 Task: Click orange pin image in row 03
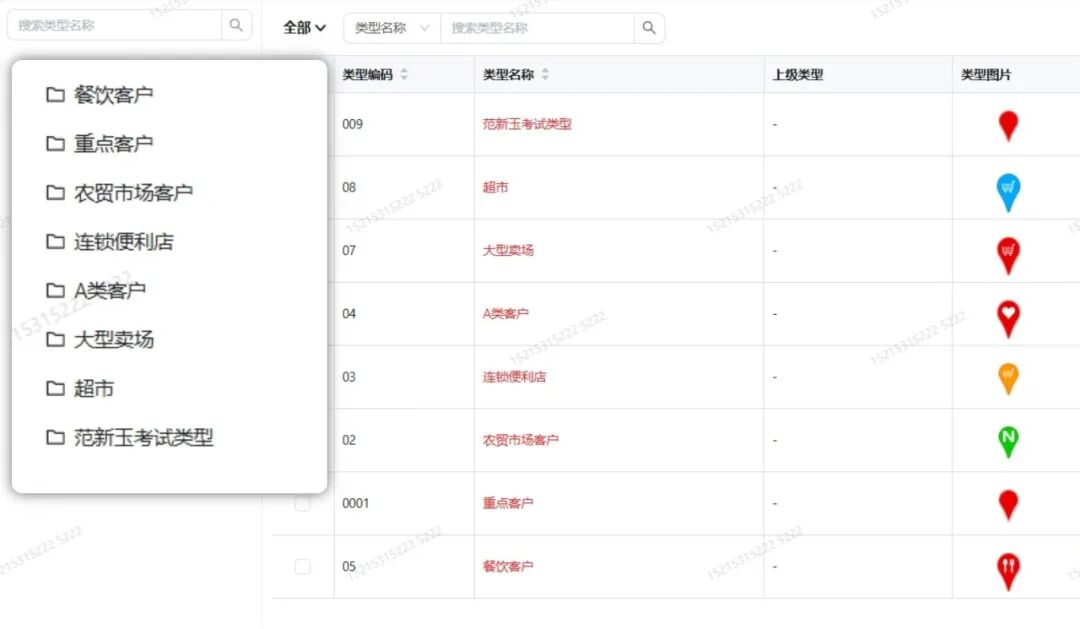pos(1008,378)
